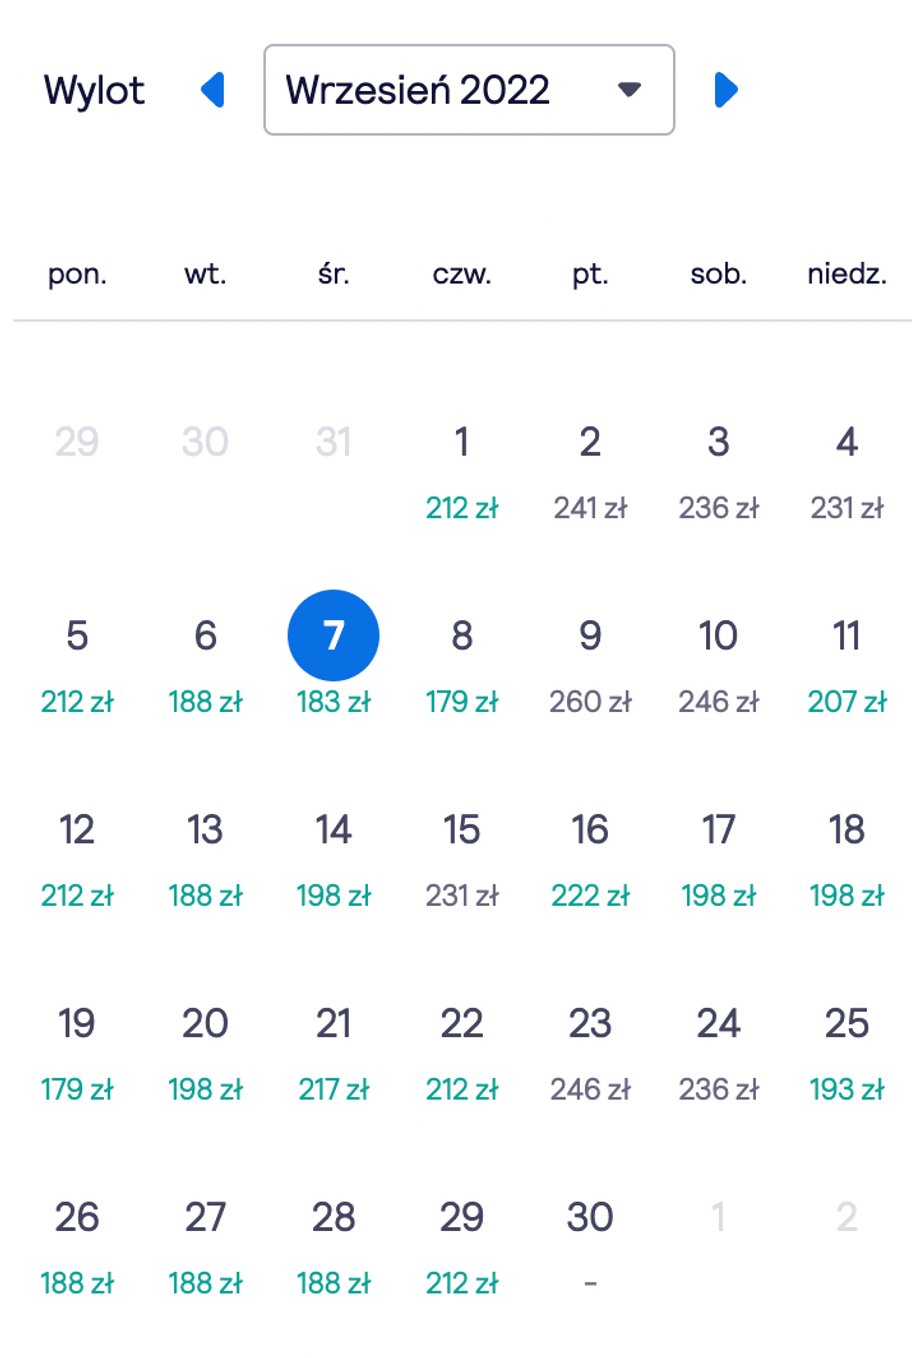Choose September 8 at 179 zł
The height and width of the screenshot is (1358, 920).
462,665
